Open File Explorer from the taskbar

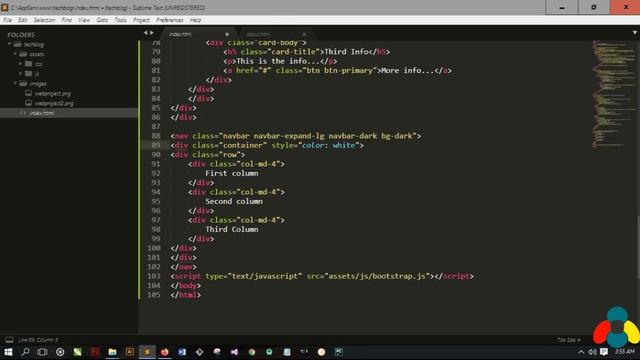tap(112, 352)
